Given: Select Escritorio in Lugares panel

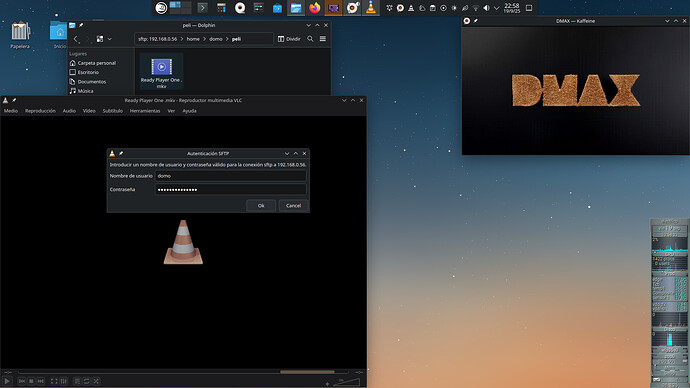Looking at the screenshot, I should tap(84, 72).
